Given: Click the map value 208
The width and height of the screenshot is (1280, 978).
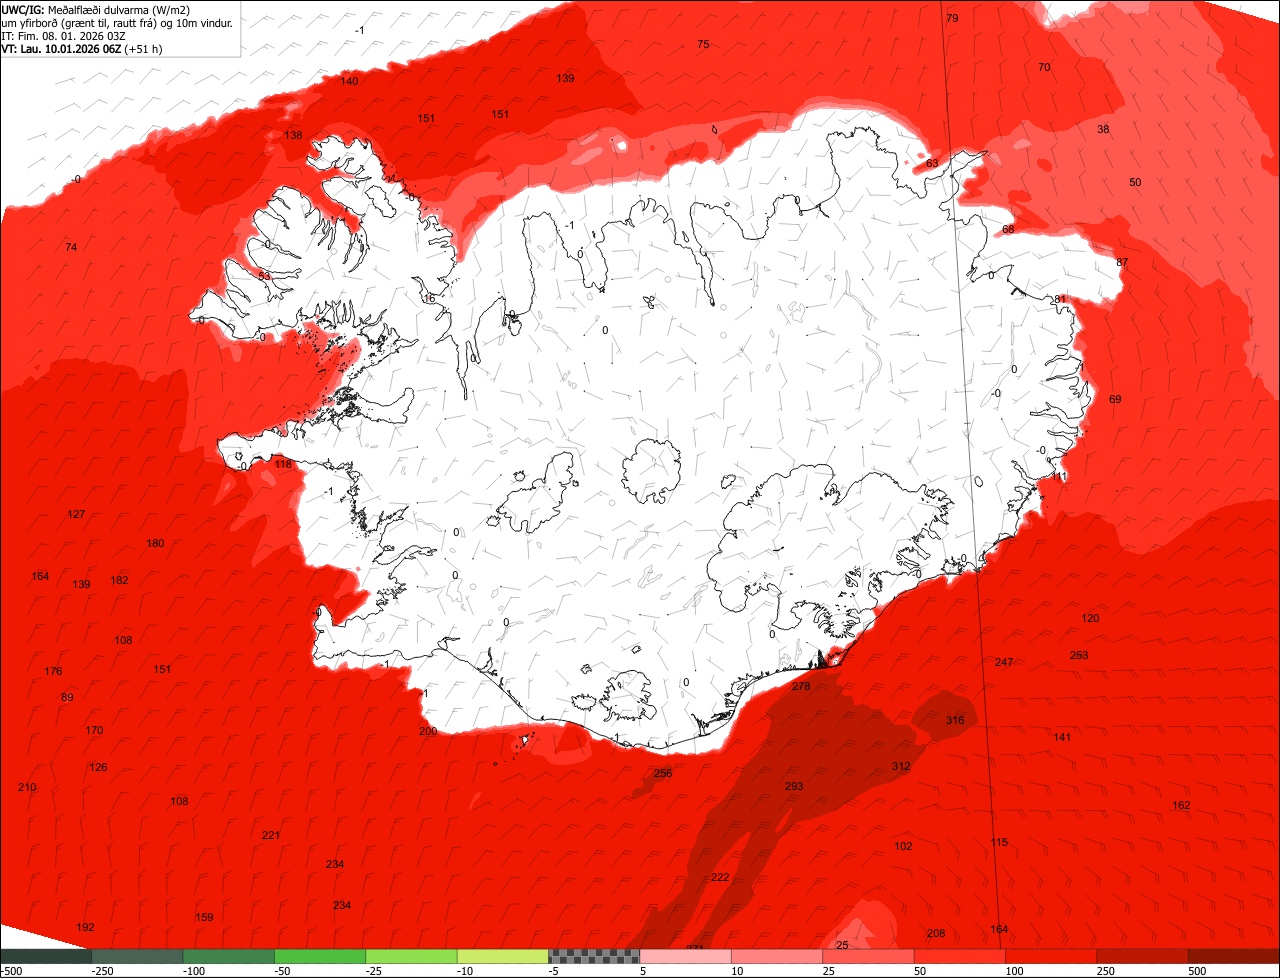Looking at the screenshot, I should 936,934.
